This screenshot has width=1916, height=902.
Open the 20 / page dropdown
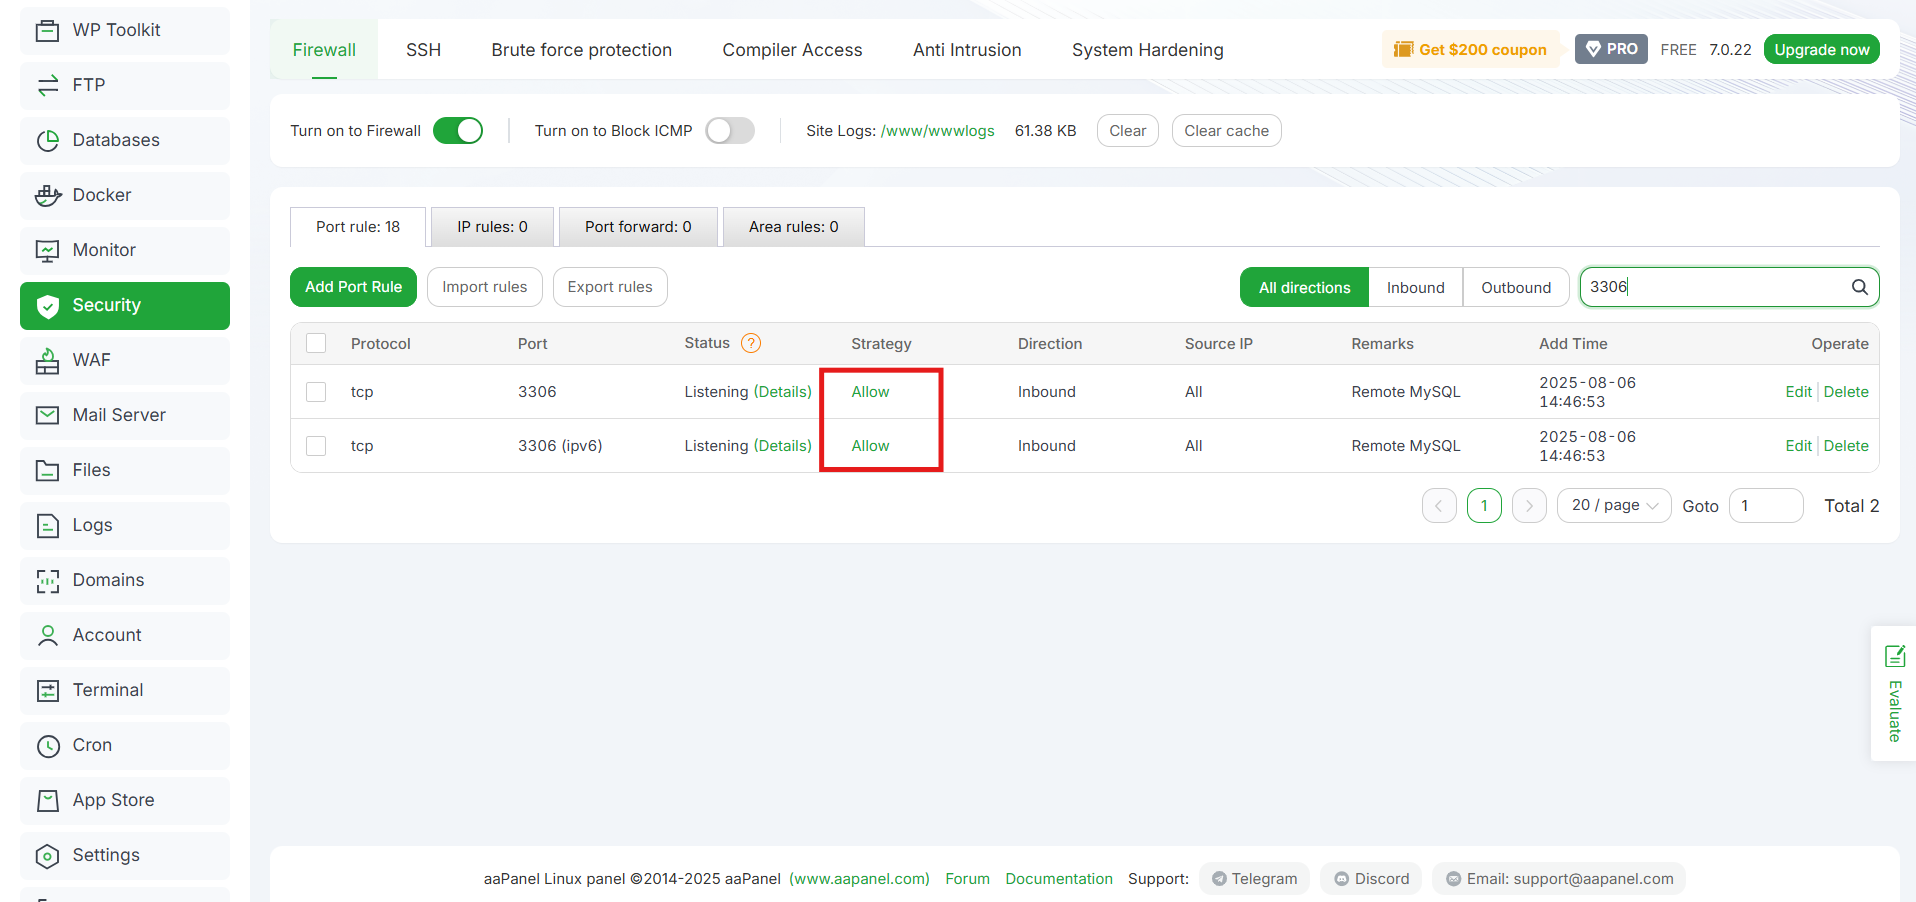[1613, 505]
